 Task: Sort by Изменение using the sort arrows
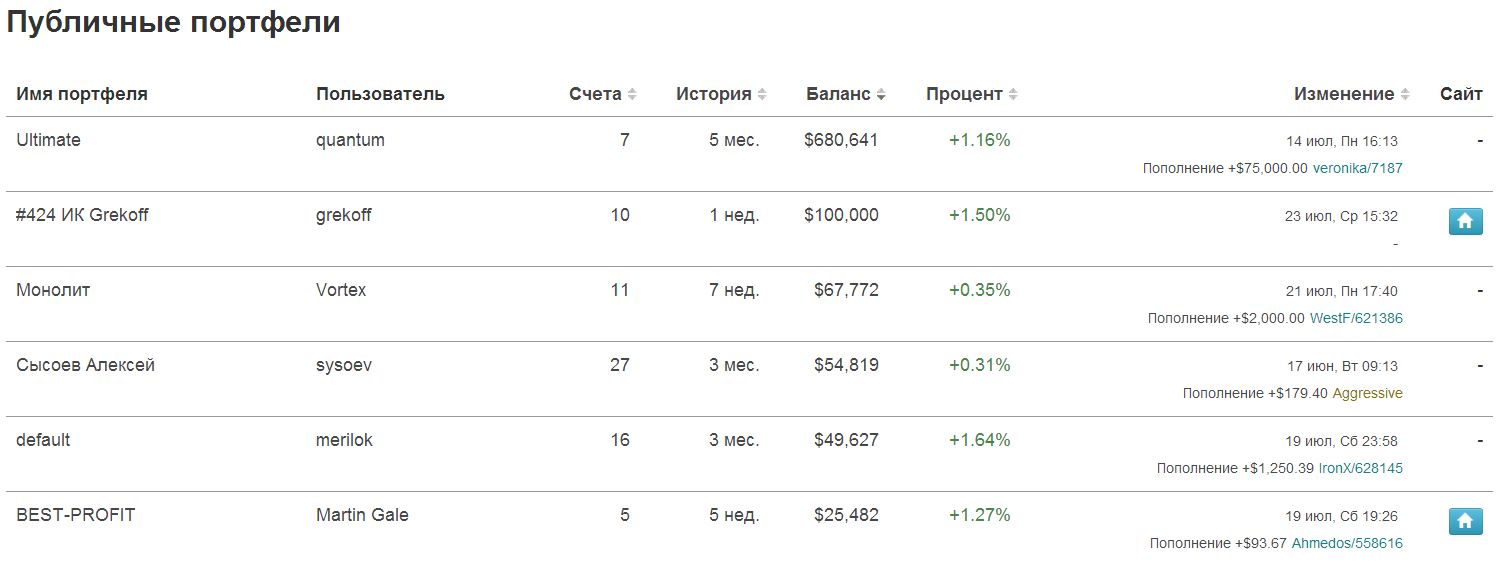pyautogui.click(x=1405, y=95)
